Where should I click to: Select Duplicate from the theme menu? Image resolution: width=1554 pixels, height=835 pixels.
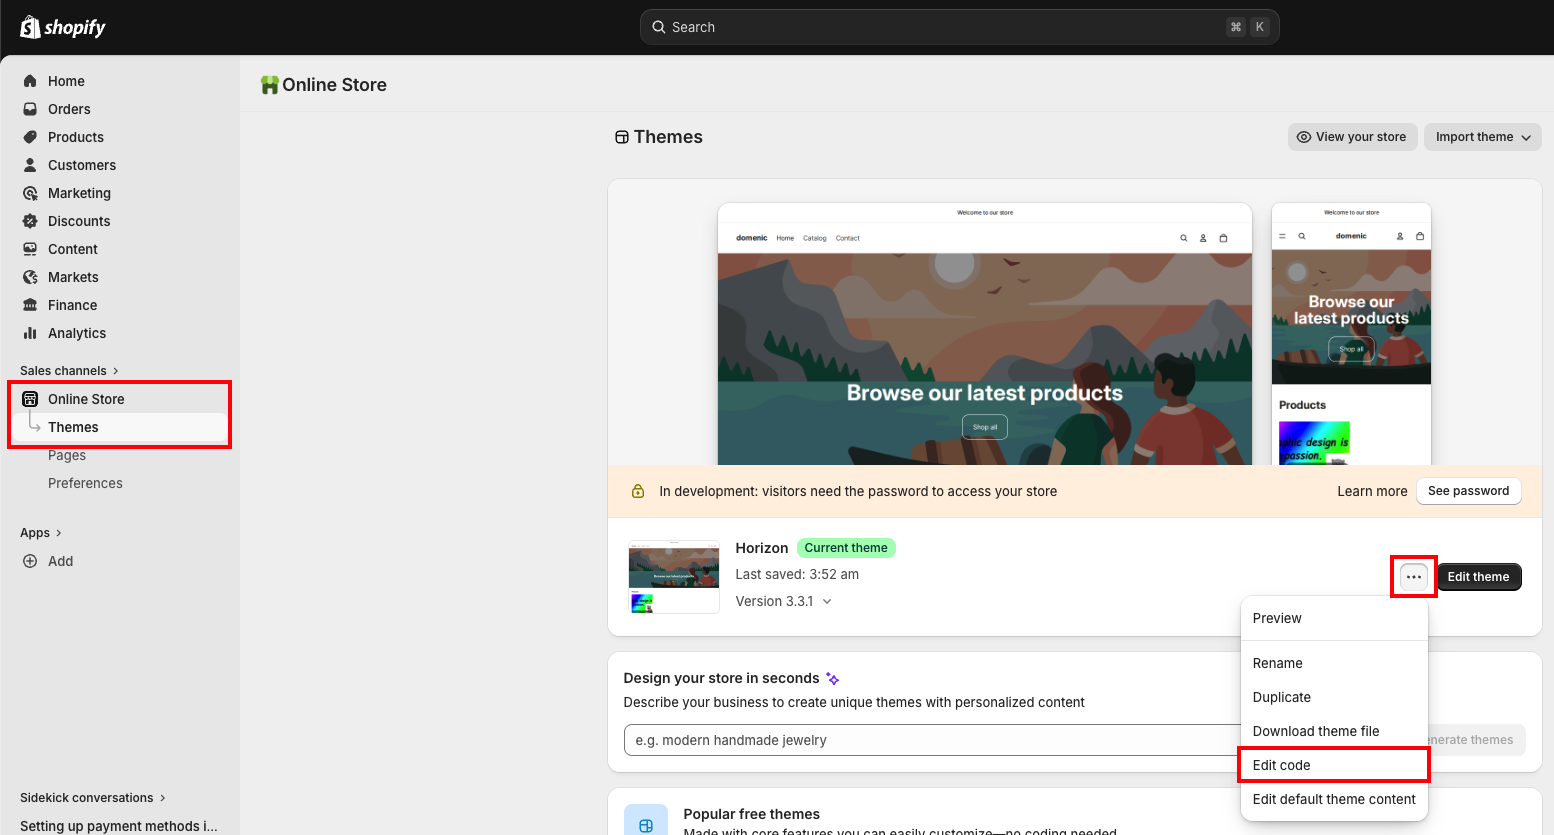[x=1281, y=697]
